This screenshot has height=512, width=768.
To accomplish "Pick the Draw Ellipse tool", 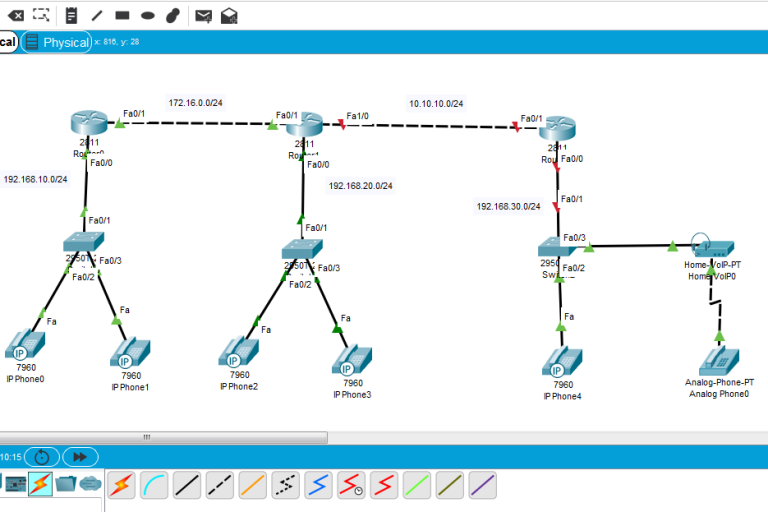I will tap(147, 15).
